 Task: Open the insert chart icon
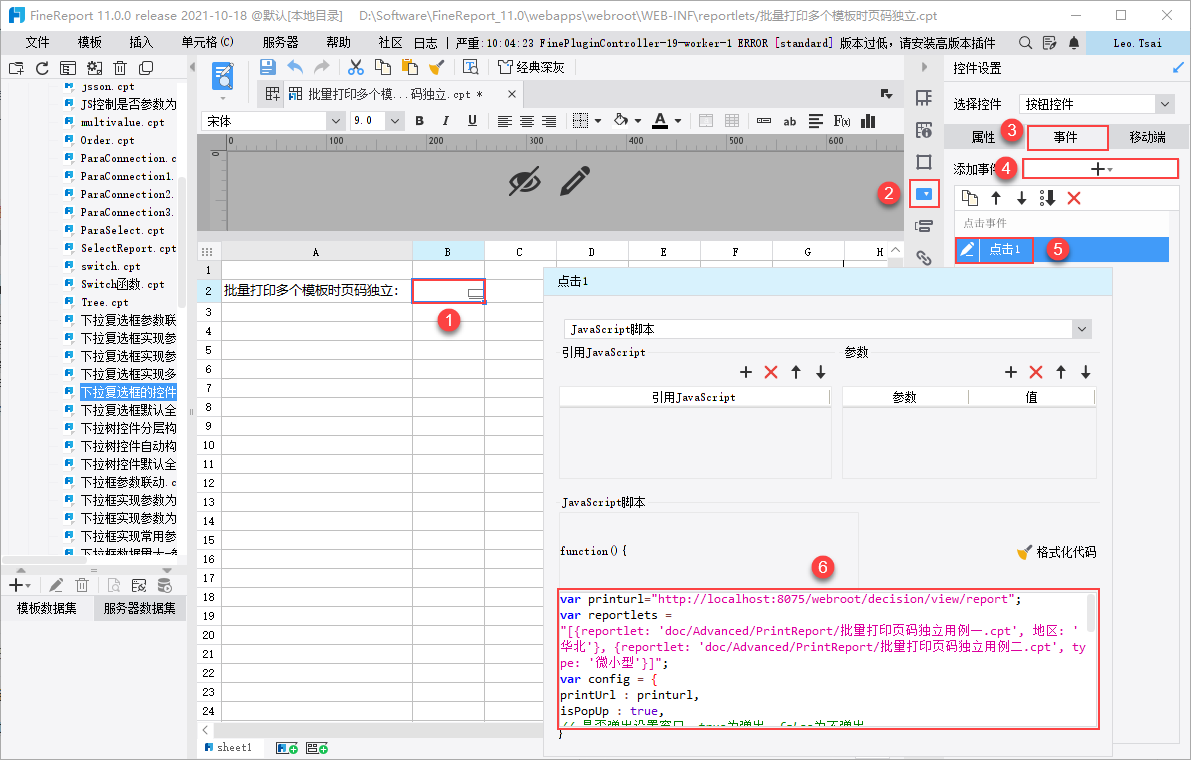[x=868, y=121]
